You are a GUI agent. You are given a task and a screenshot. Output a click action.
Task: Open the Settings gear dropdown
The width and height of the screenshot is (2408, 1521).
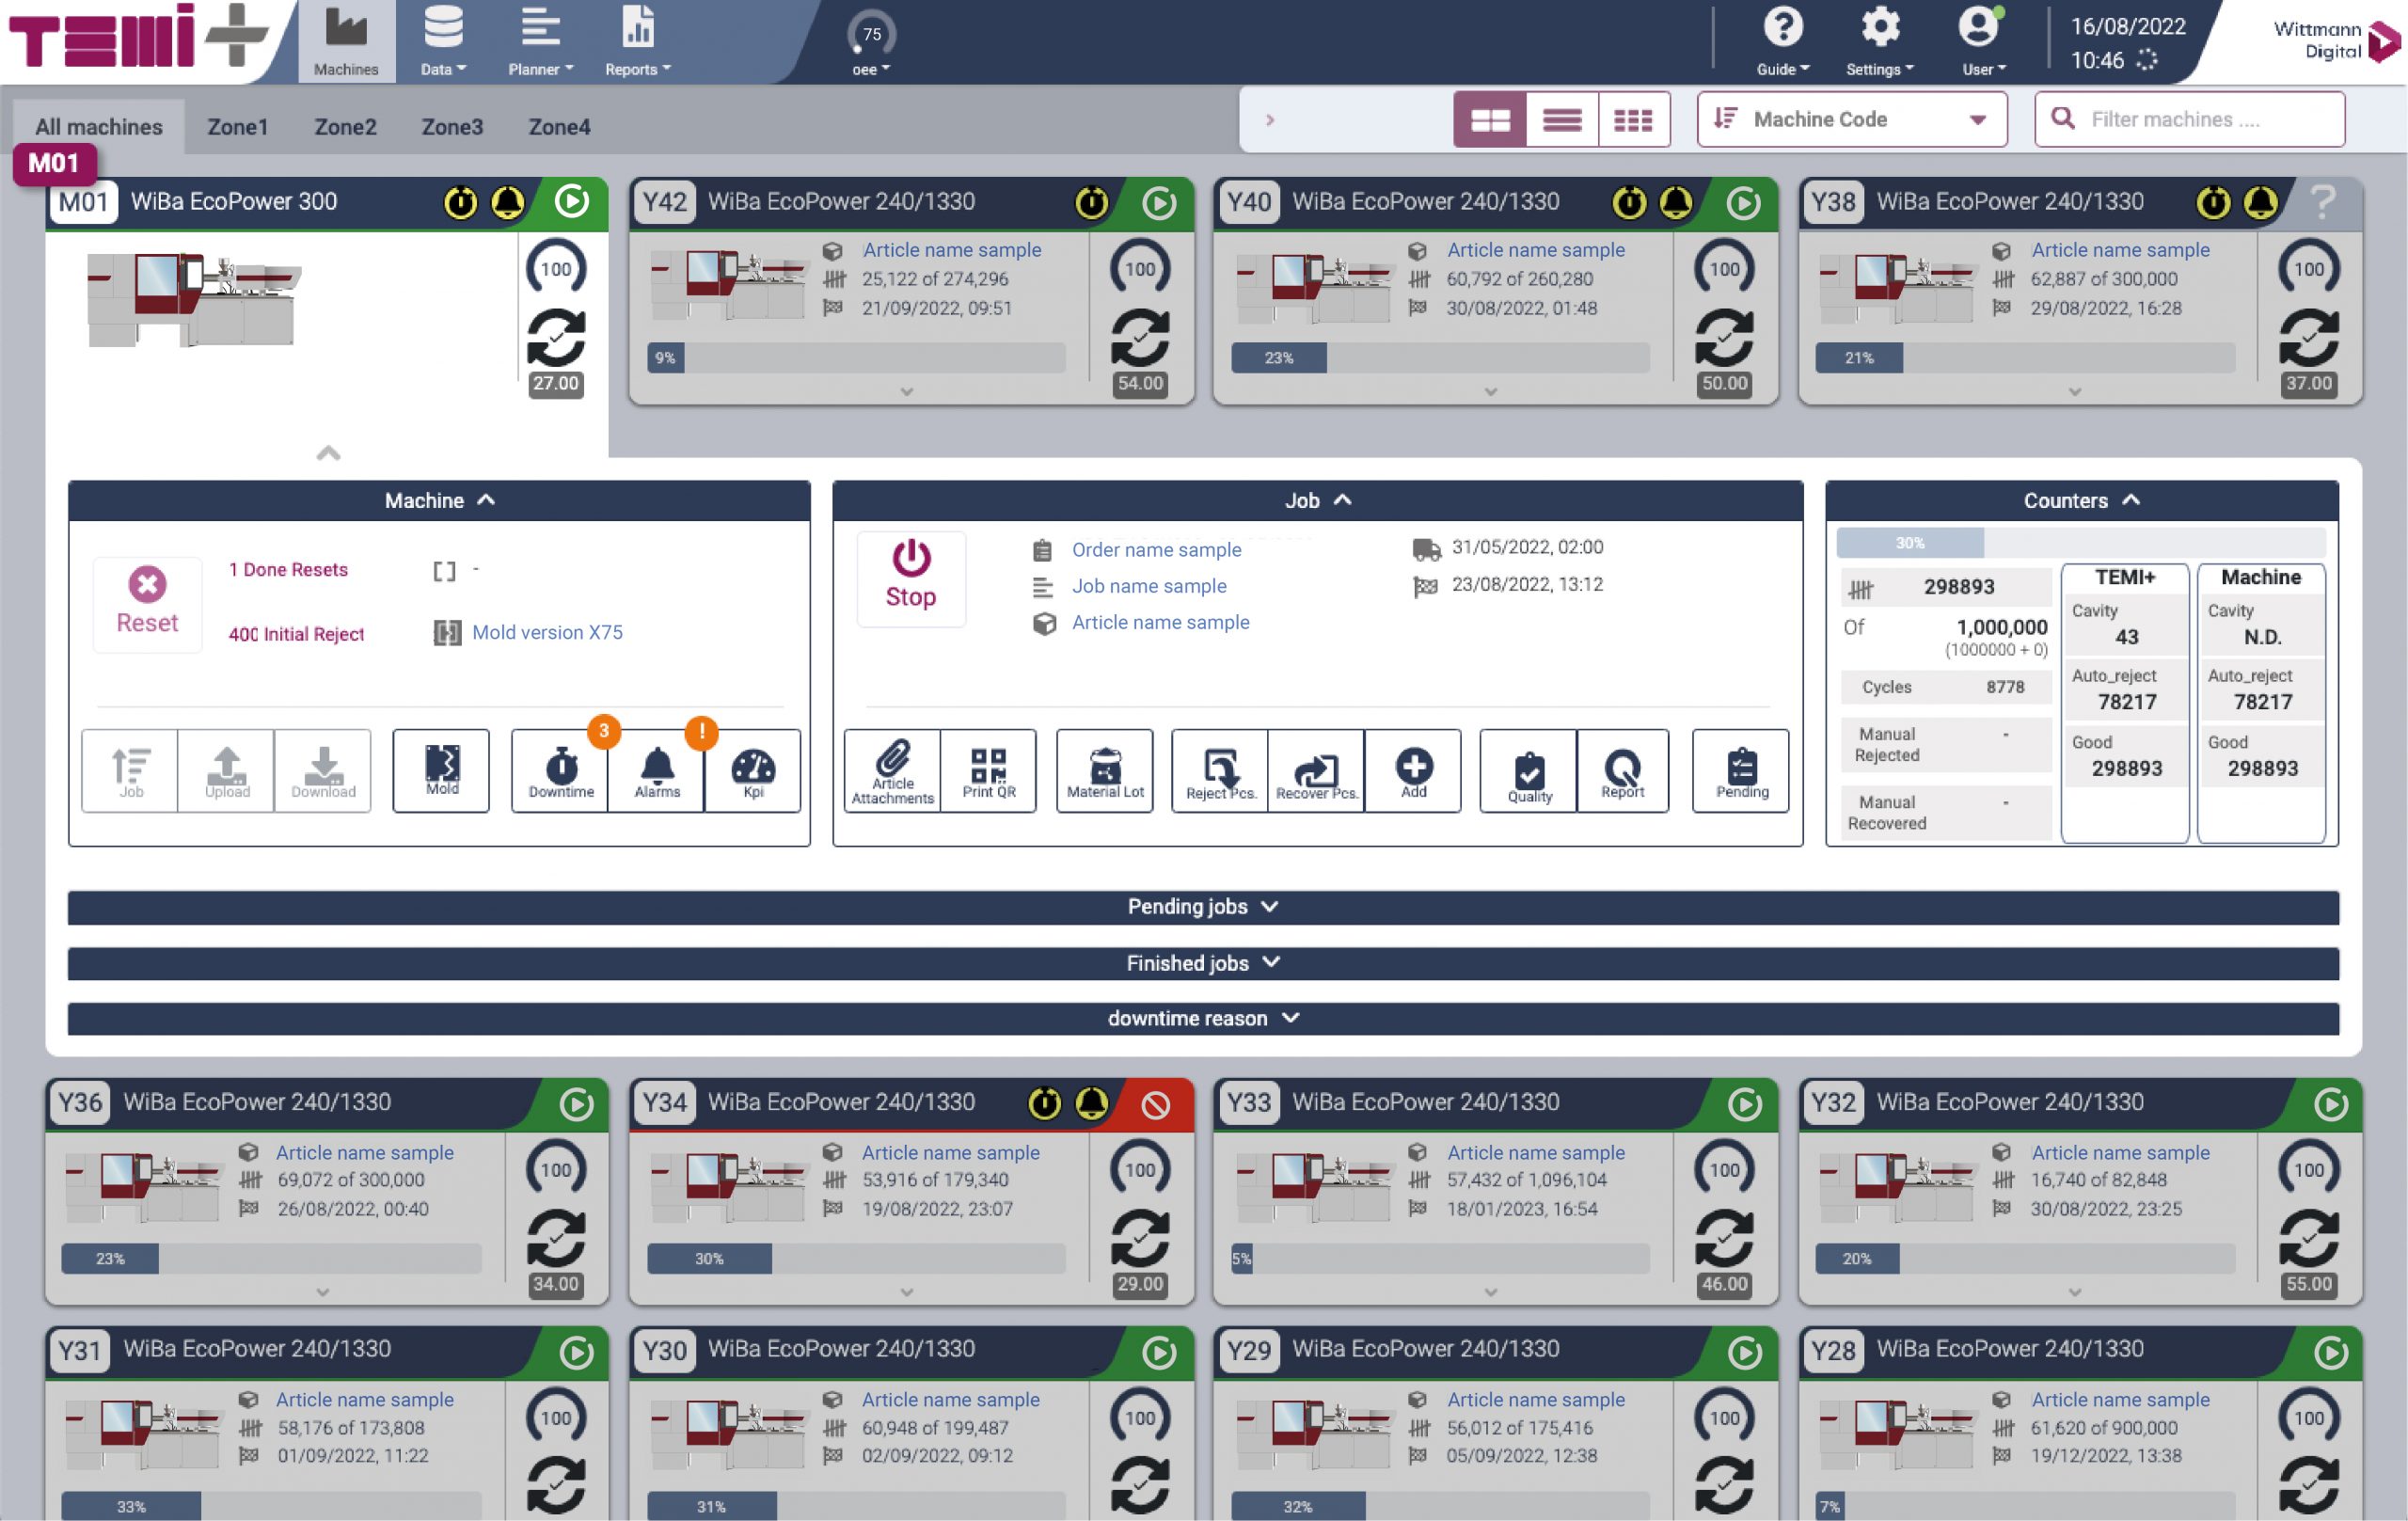[1879, 42]
